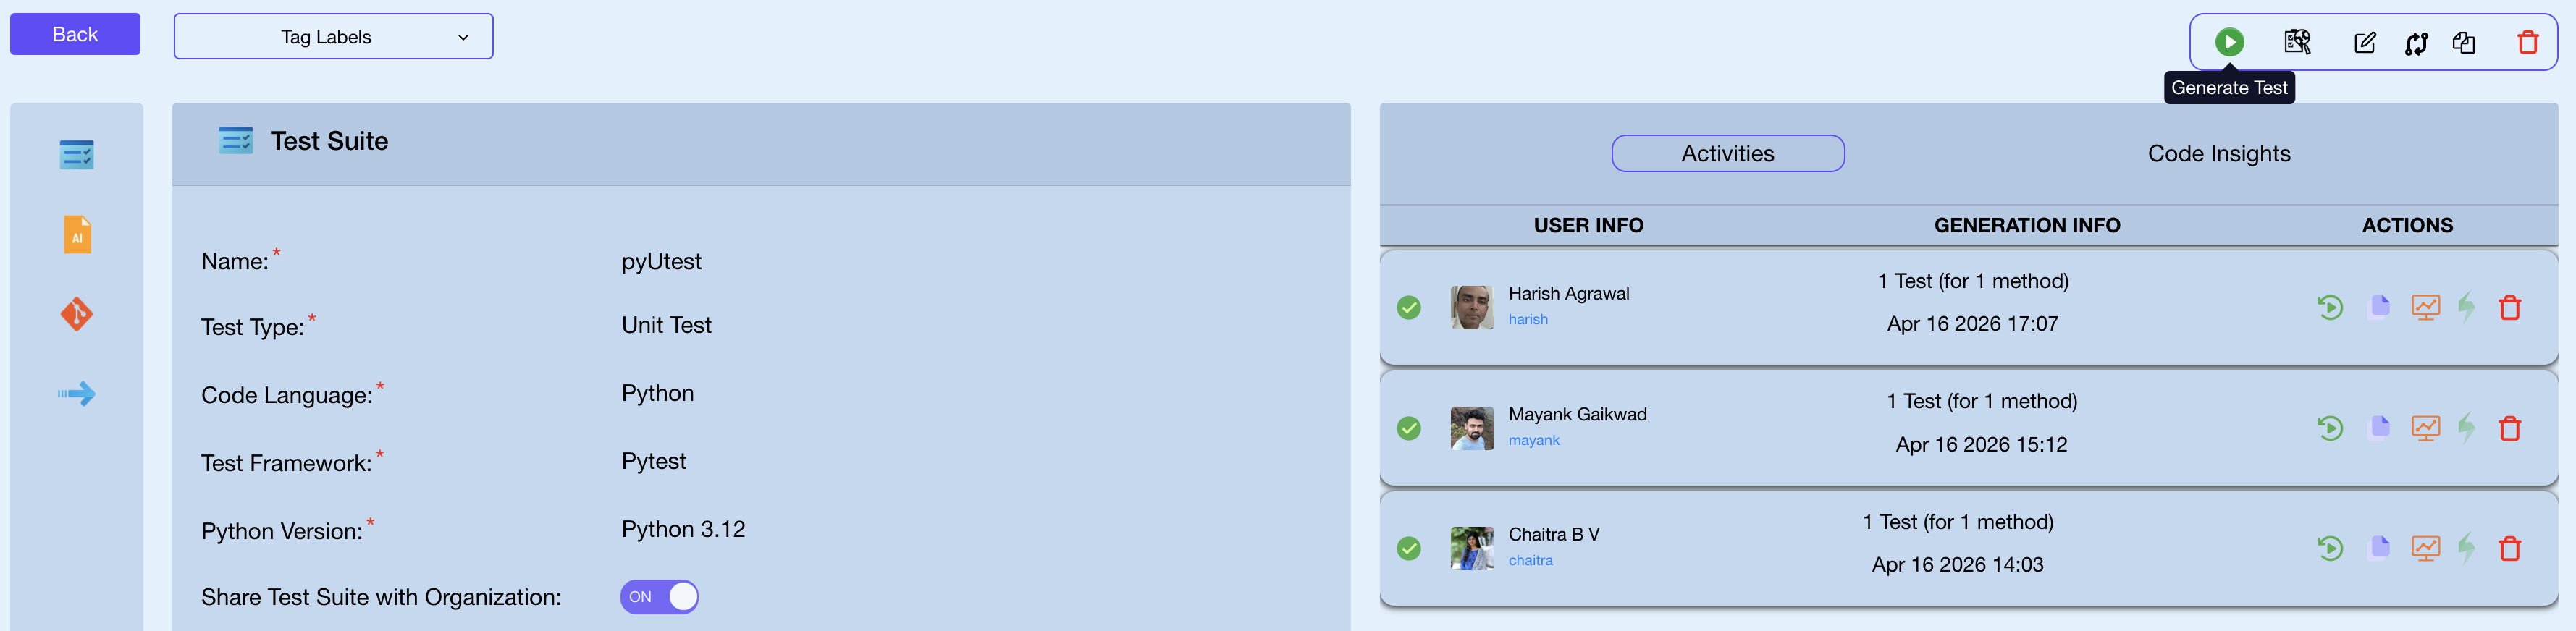Turn off Share Test Suite with Organization

point(659,596)
